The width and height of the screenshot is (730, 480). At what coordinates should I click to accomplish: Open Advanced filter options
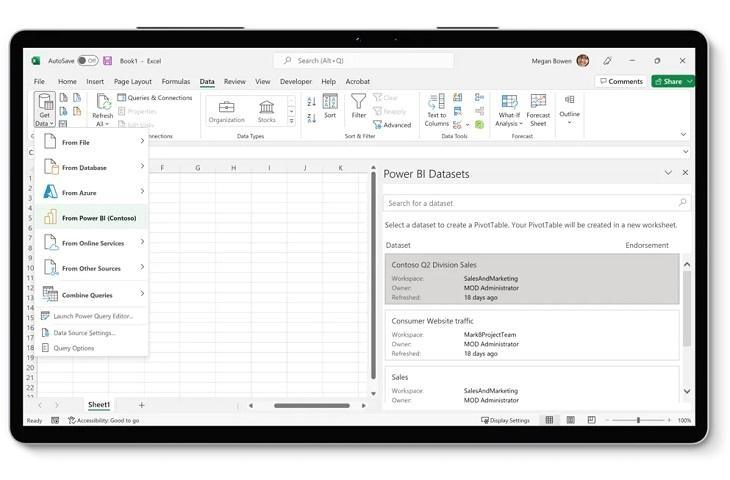392,125
